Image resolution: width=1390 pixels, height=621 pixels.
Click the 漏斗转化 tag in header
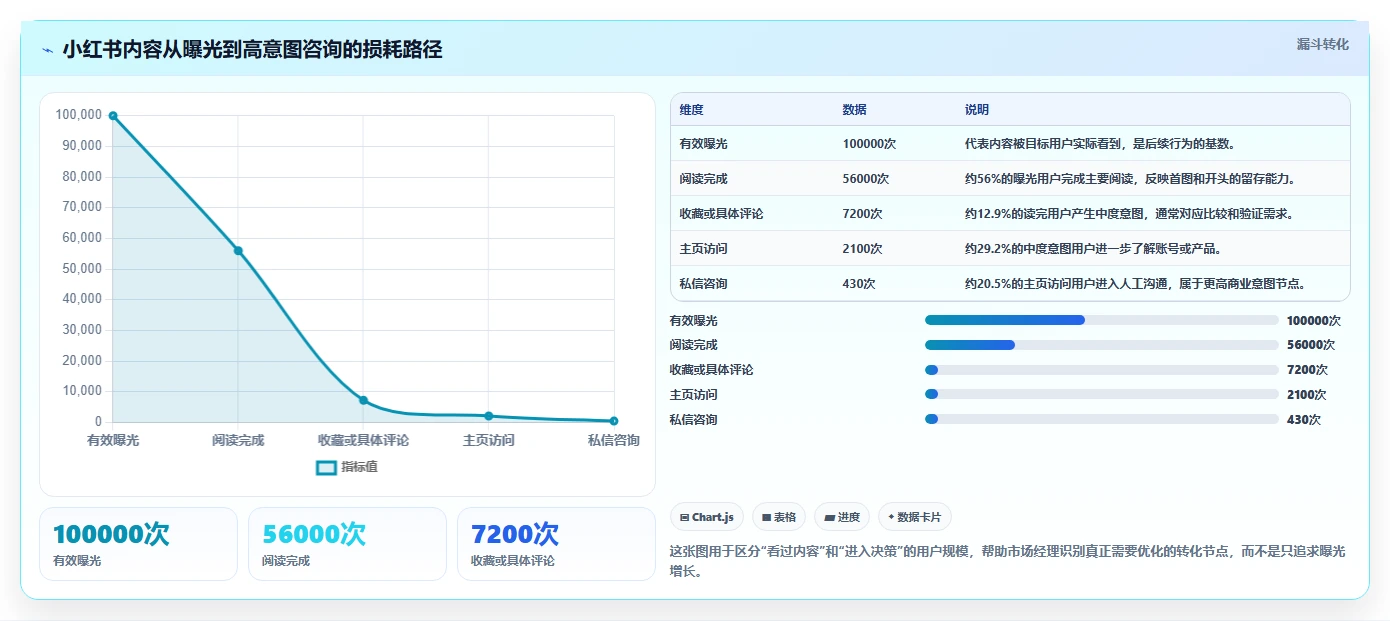[x=1322, y=44]
